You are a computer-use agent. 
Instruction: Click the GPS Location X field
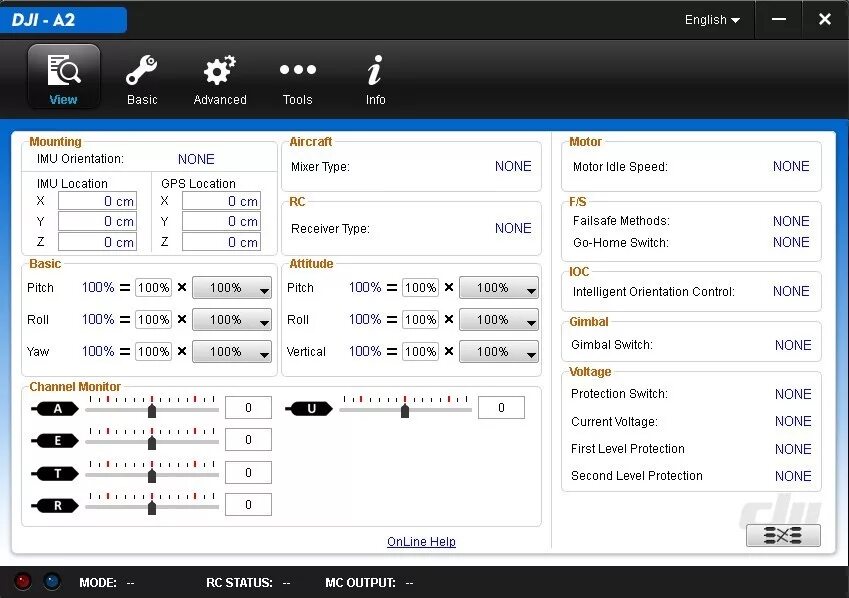click(221, 201)
